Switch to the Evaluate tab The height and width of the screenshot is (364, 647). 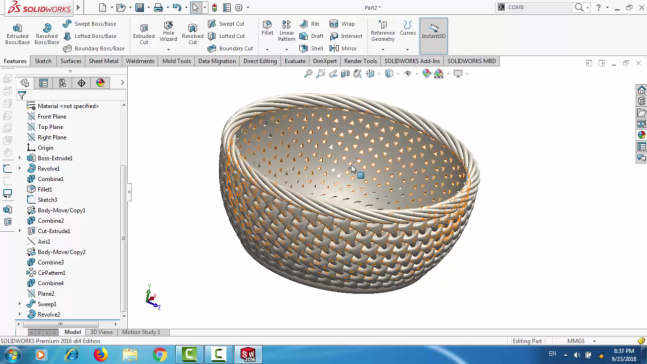(295, 61)
